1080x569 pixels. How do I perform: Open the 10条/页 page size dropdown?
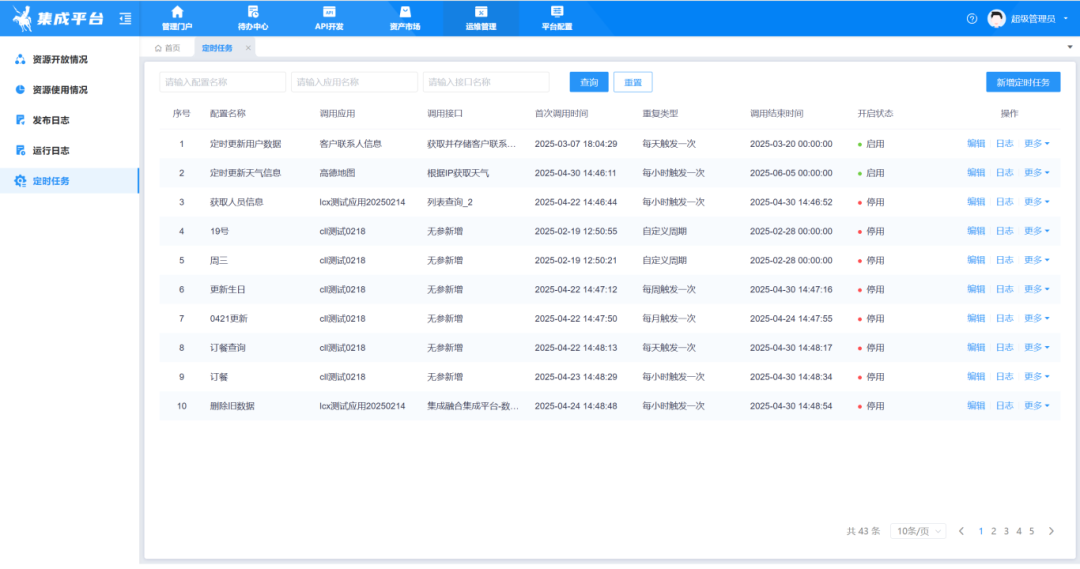(918, 531)
